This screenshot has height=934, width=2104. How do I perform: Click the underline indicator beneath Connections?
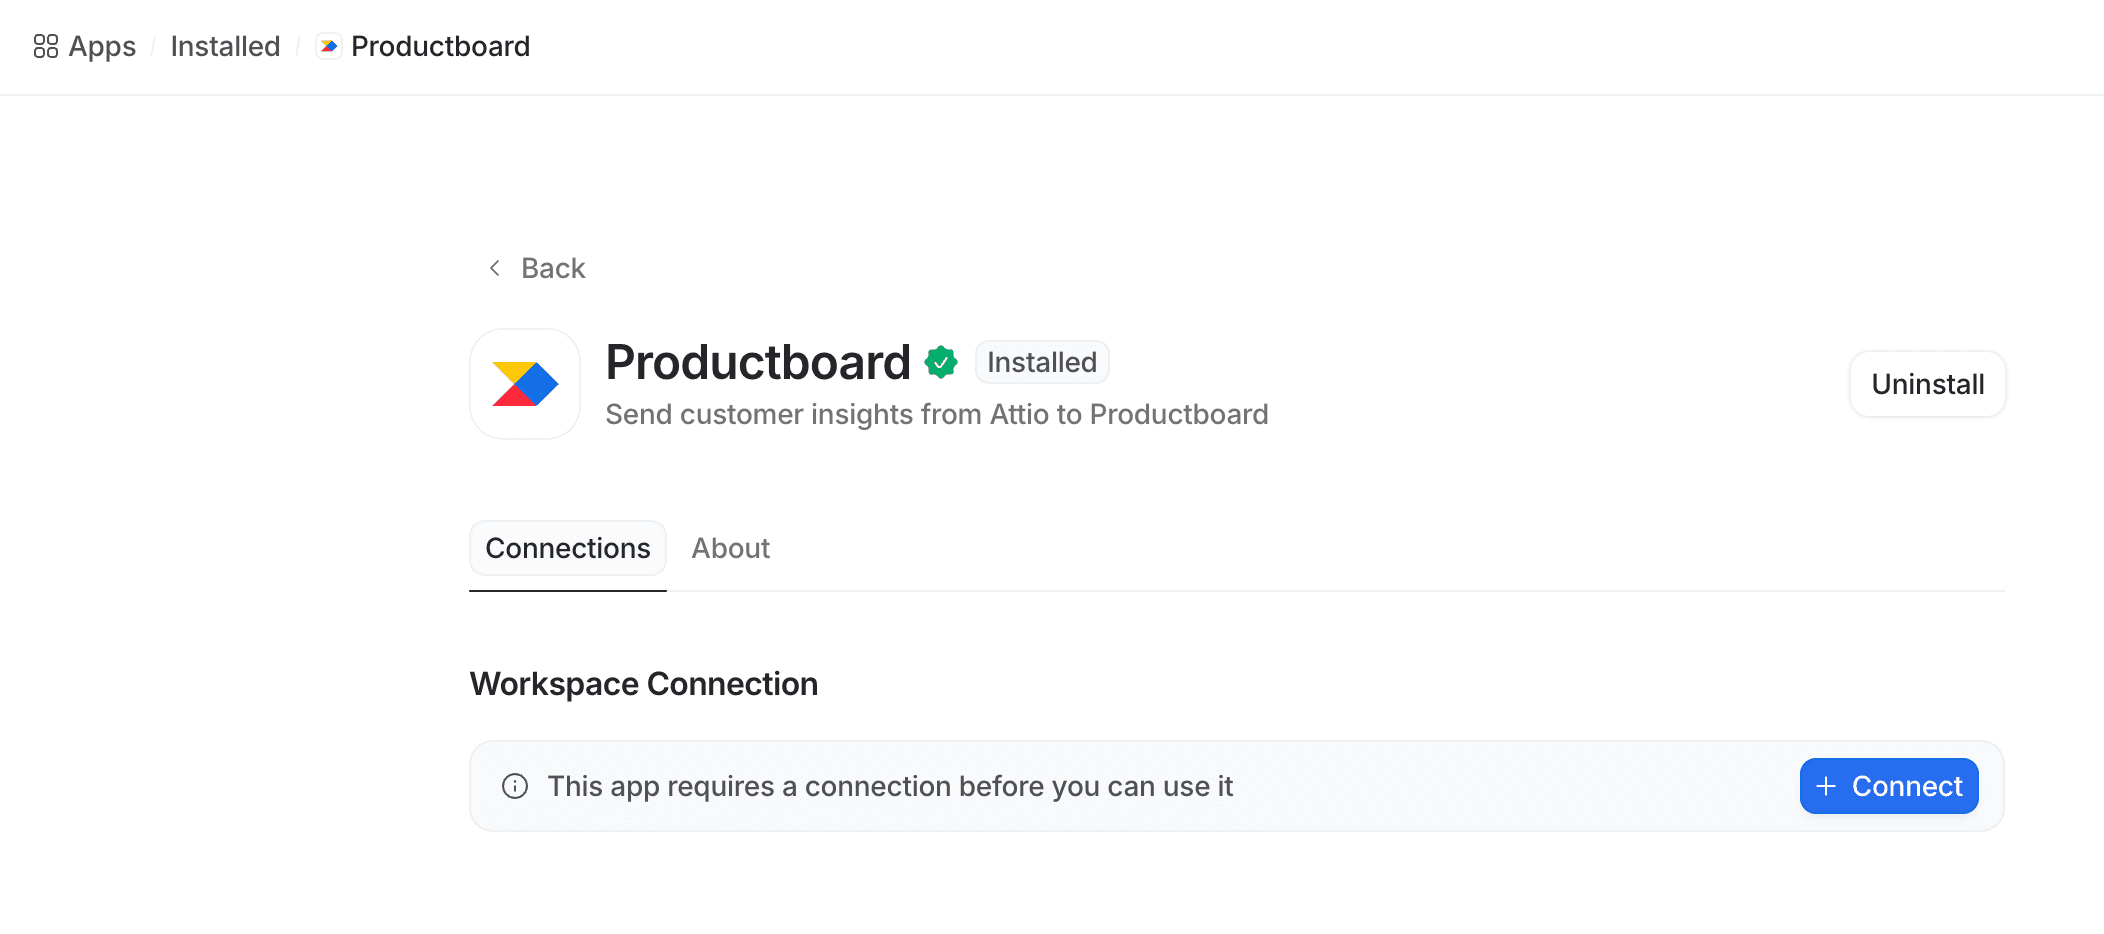point(567,592)
